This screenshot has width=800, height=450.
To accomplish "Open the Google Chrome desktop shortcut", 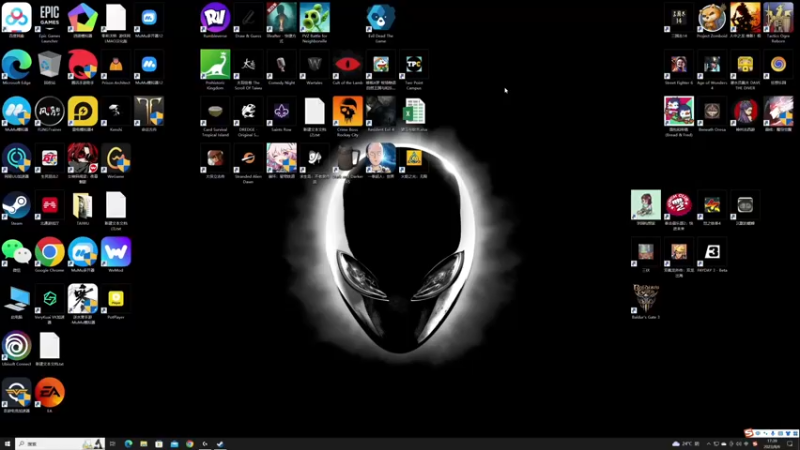I will [49, 256].
